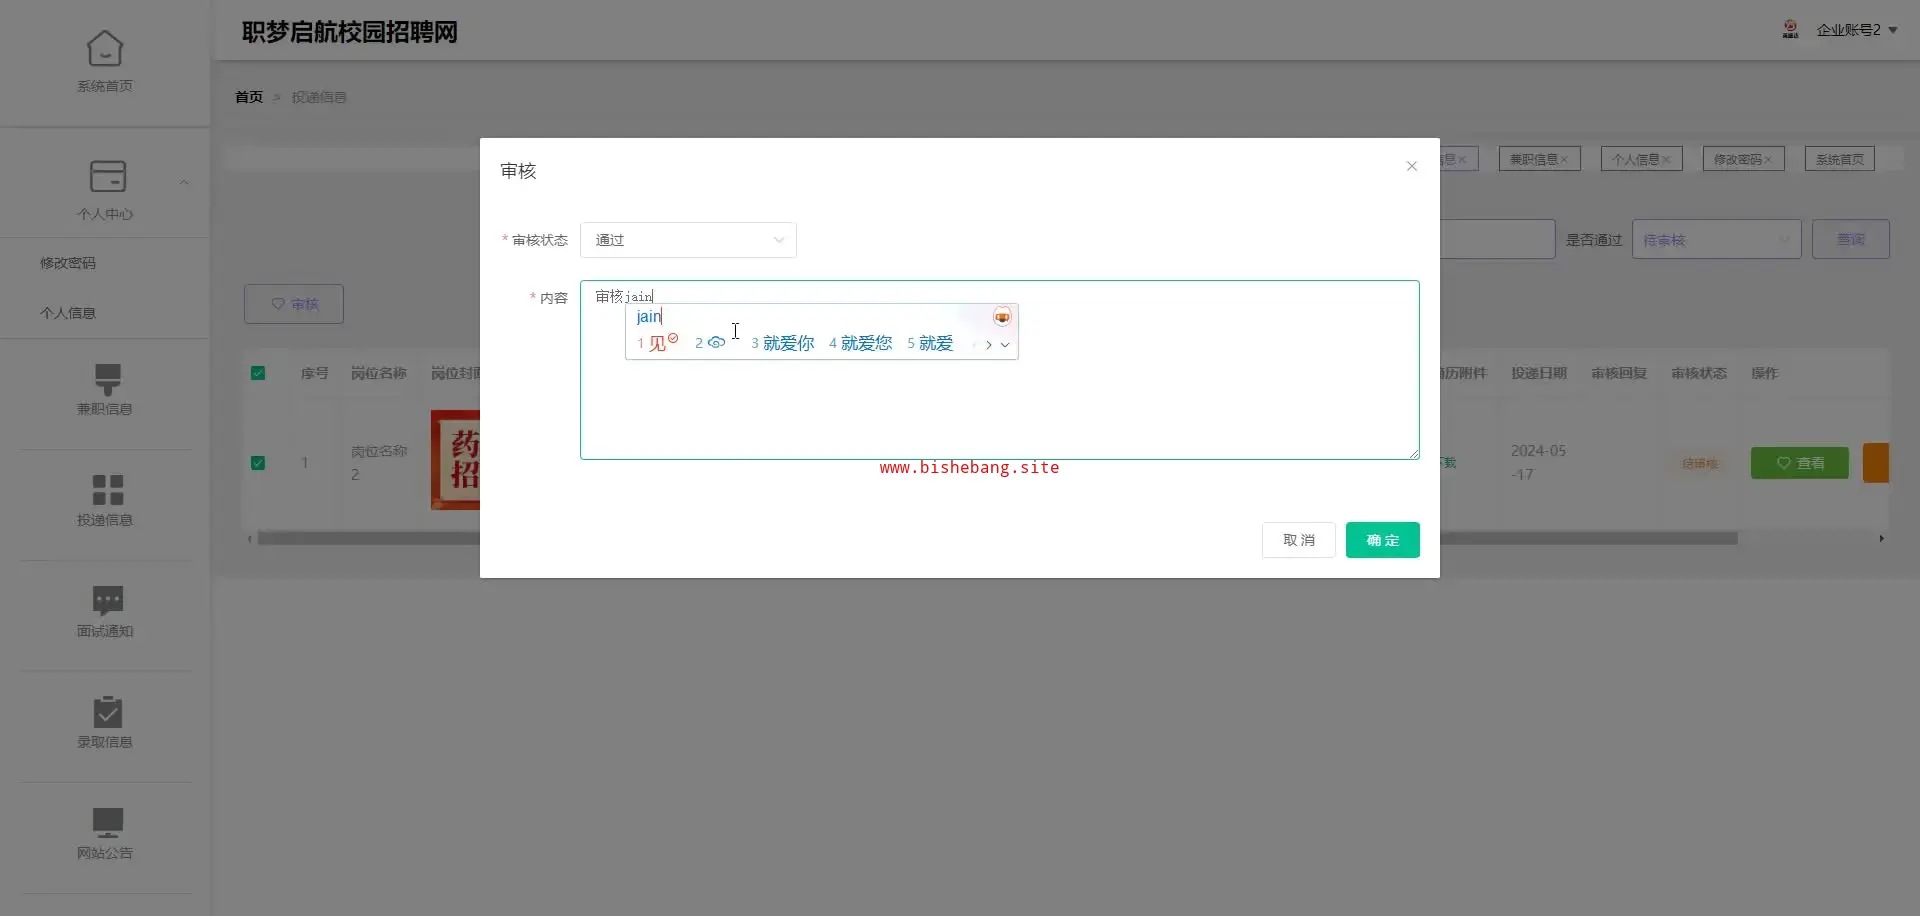
Task: Toggle the select-all checkbox in table header
Action: click(x=258, y=373)
